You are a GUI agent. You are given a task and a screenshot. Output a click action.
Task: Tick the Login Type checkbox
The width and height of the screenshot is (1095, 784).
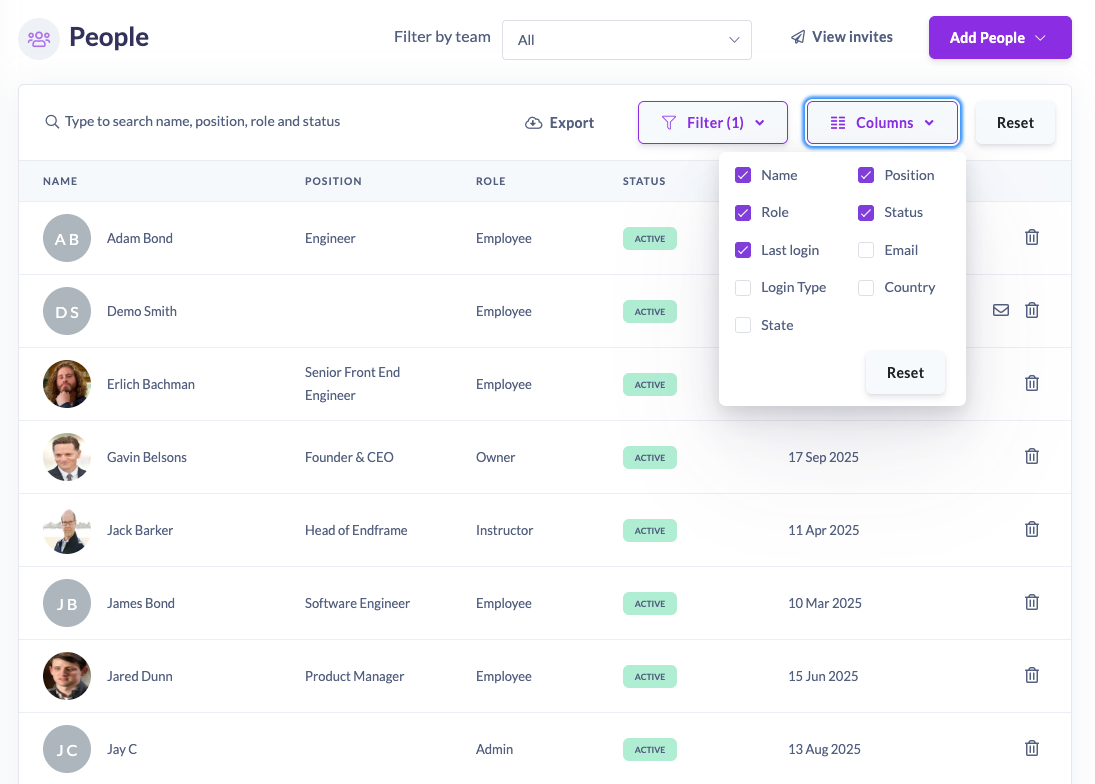coord(743,288)
